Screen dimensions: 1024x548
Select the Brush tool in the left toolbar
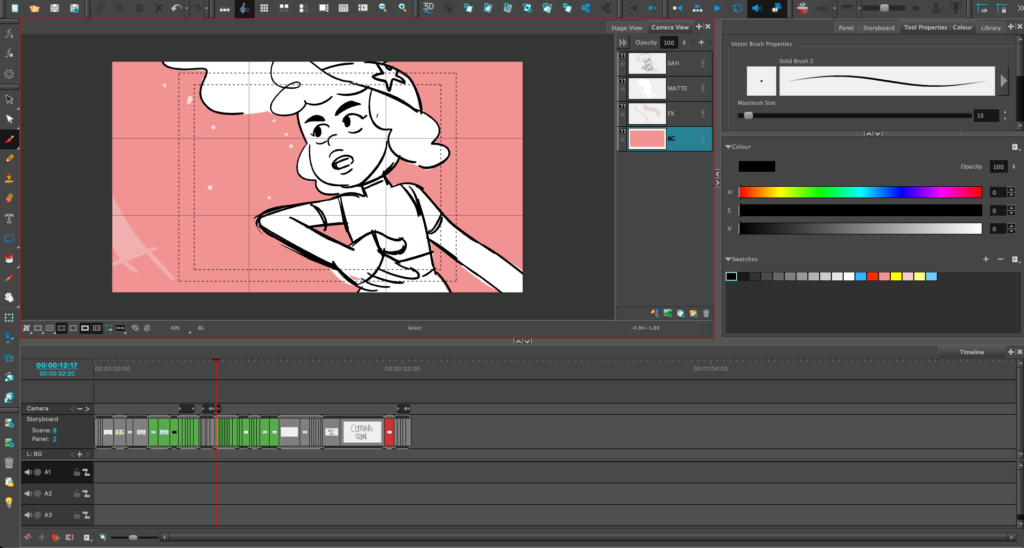click(x=9, y=140)
